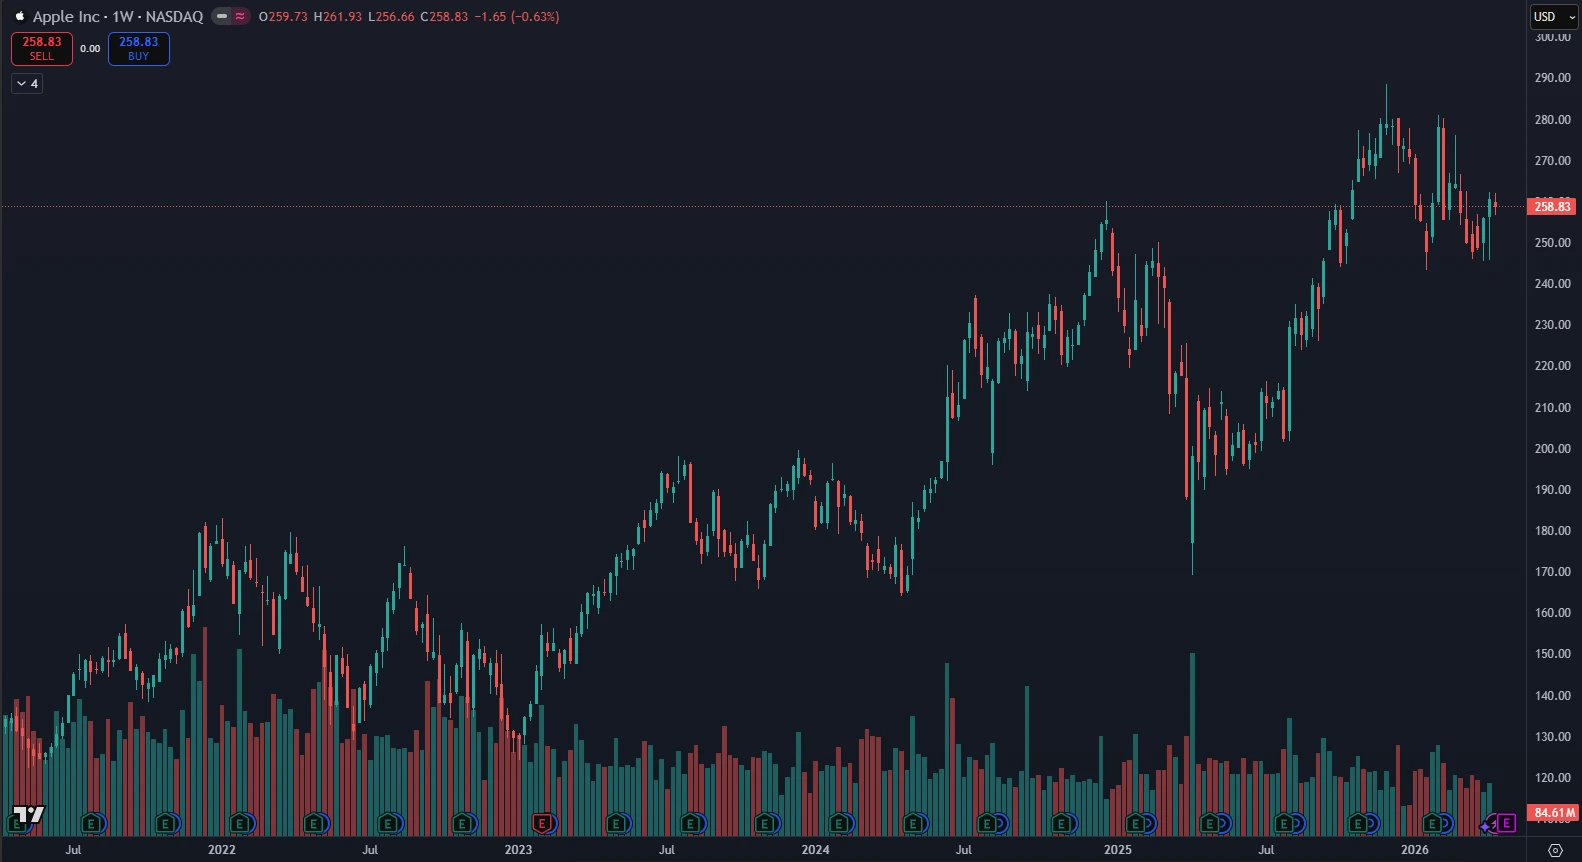Screen dimensions: 1582x862
Task: Open the first earnings marker after Jul 2025
Action: click(1283, 824)
